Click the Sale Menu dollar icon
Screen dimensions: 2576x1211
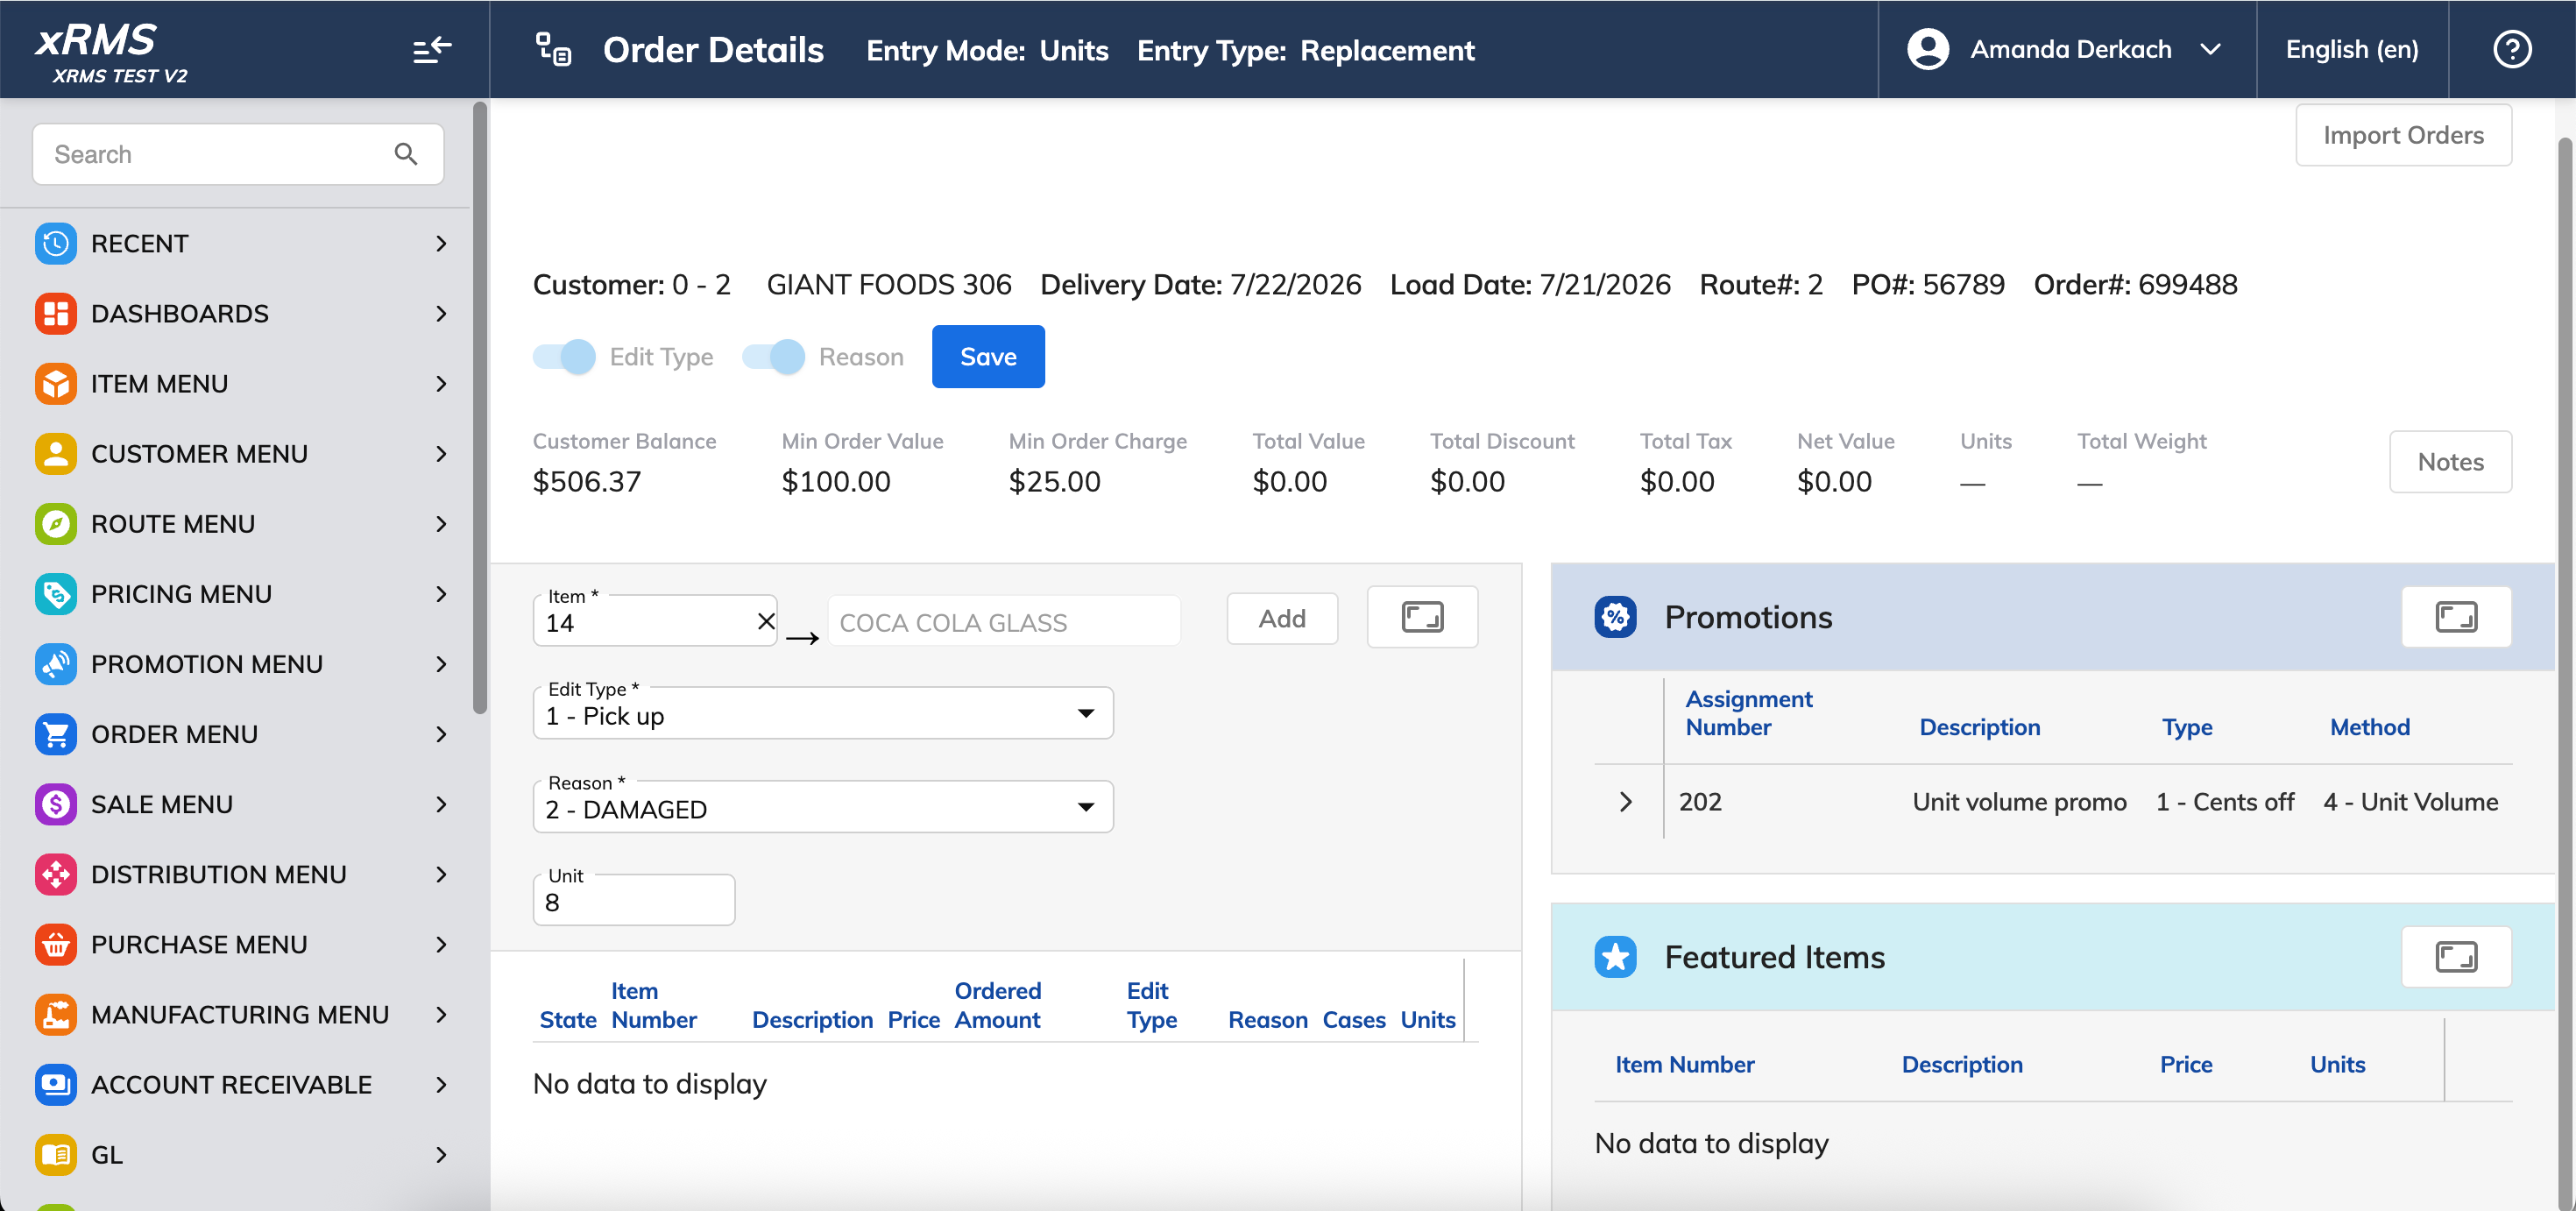56,803
